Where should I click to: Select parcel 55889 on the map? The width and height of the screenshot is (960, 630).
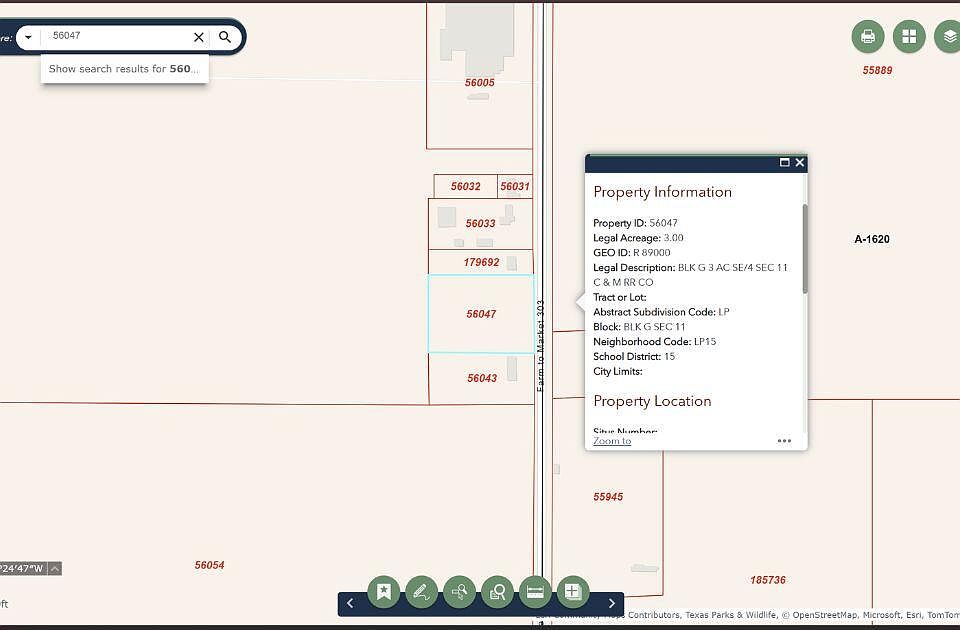click(x=877, y=70)
